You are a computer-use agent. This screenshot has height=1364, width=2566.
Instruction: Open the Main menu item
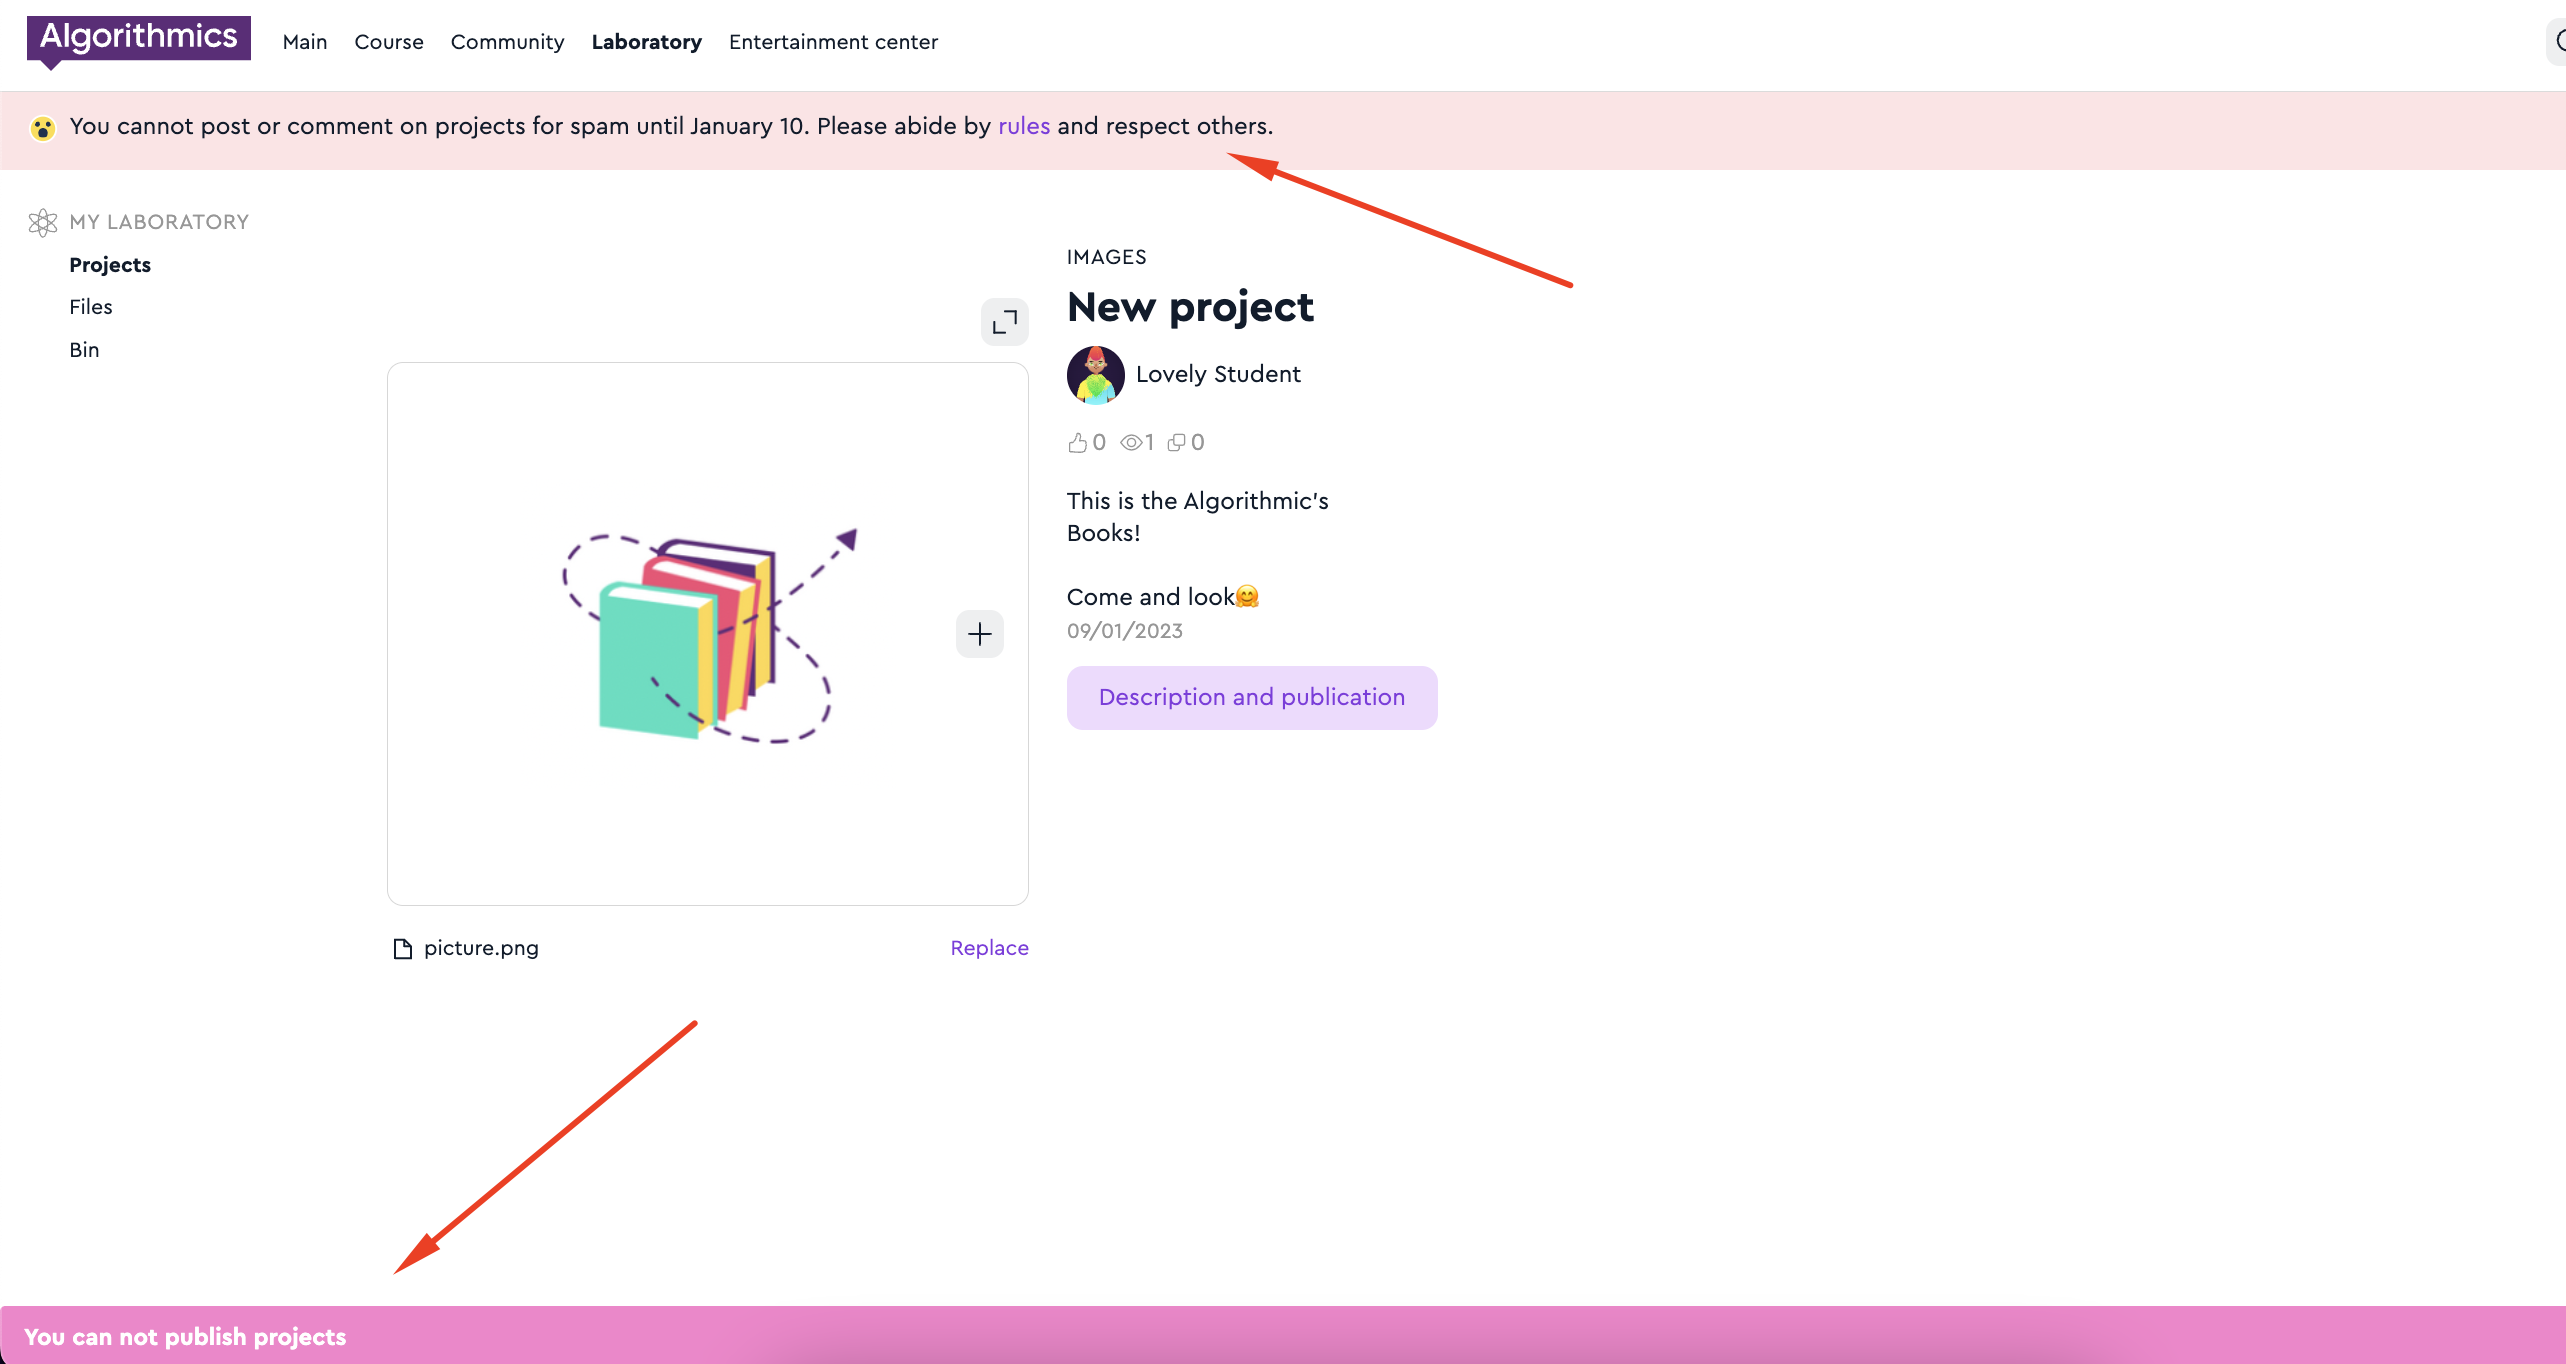305,42
